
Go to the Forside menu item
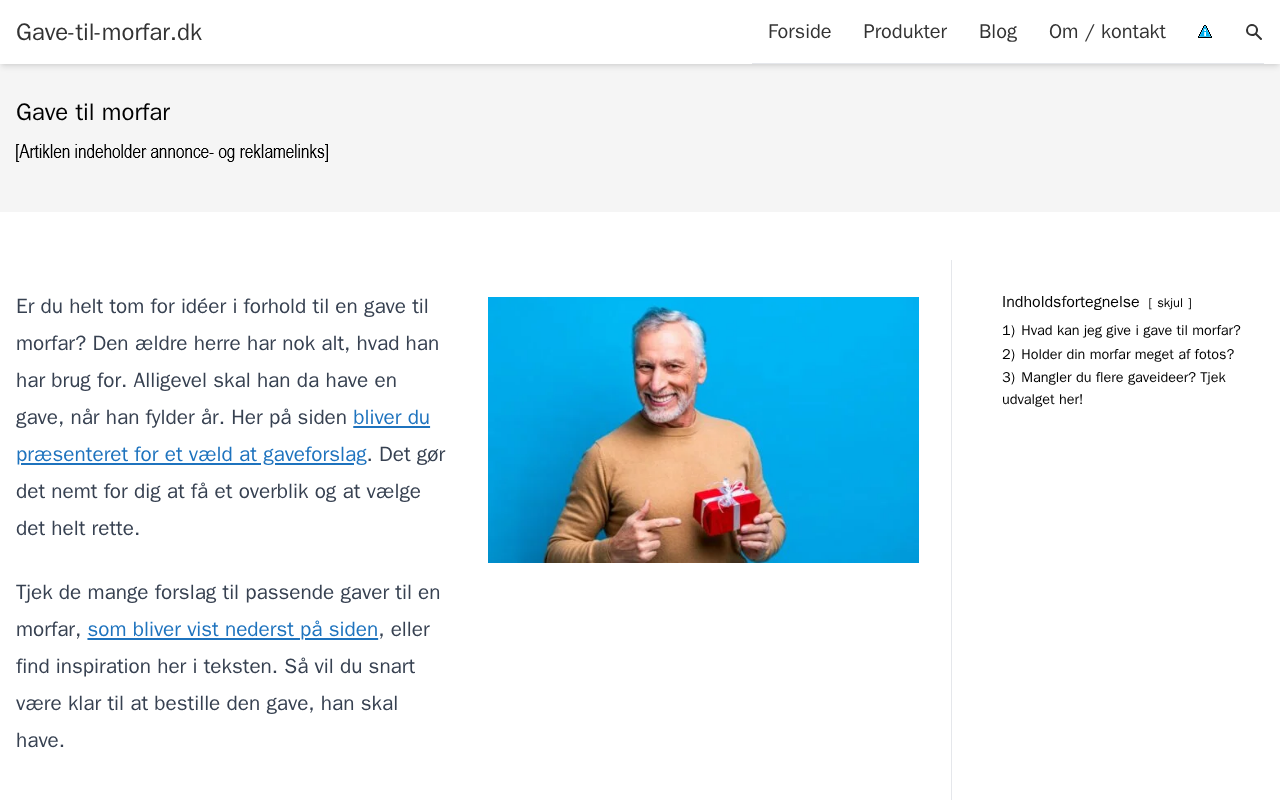(x=799, y=32)
